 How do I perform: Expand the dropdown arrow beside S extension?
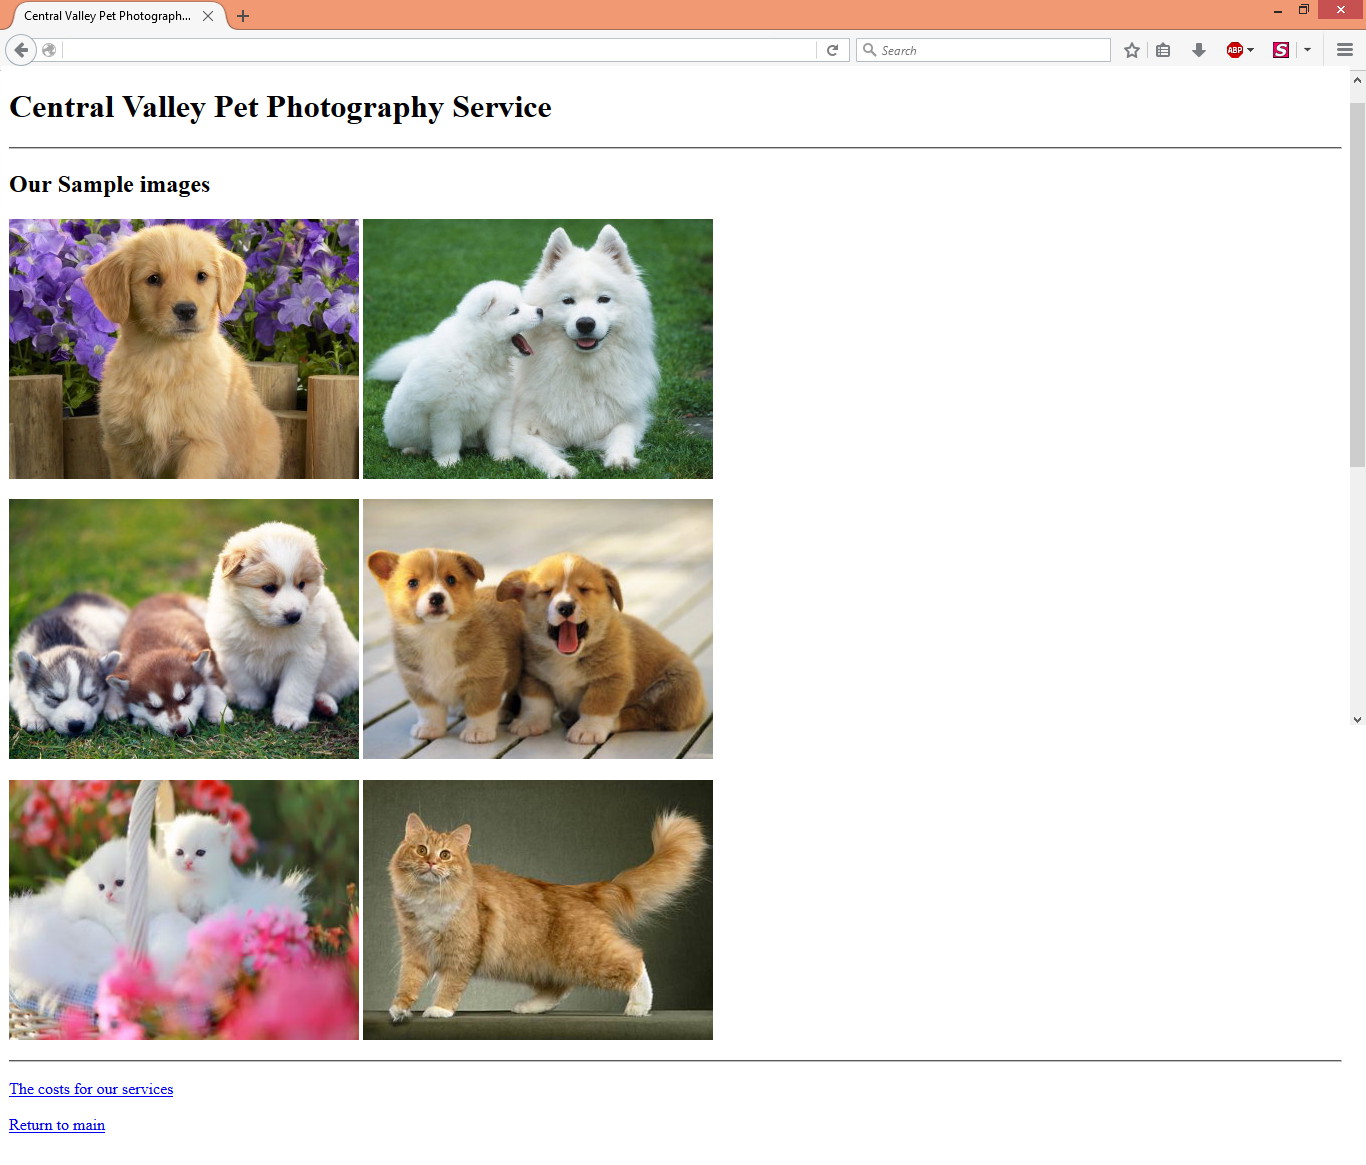[x=1307, y=50]
